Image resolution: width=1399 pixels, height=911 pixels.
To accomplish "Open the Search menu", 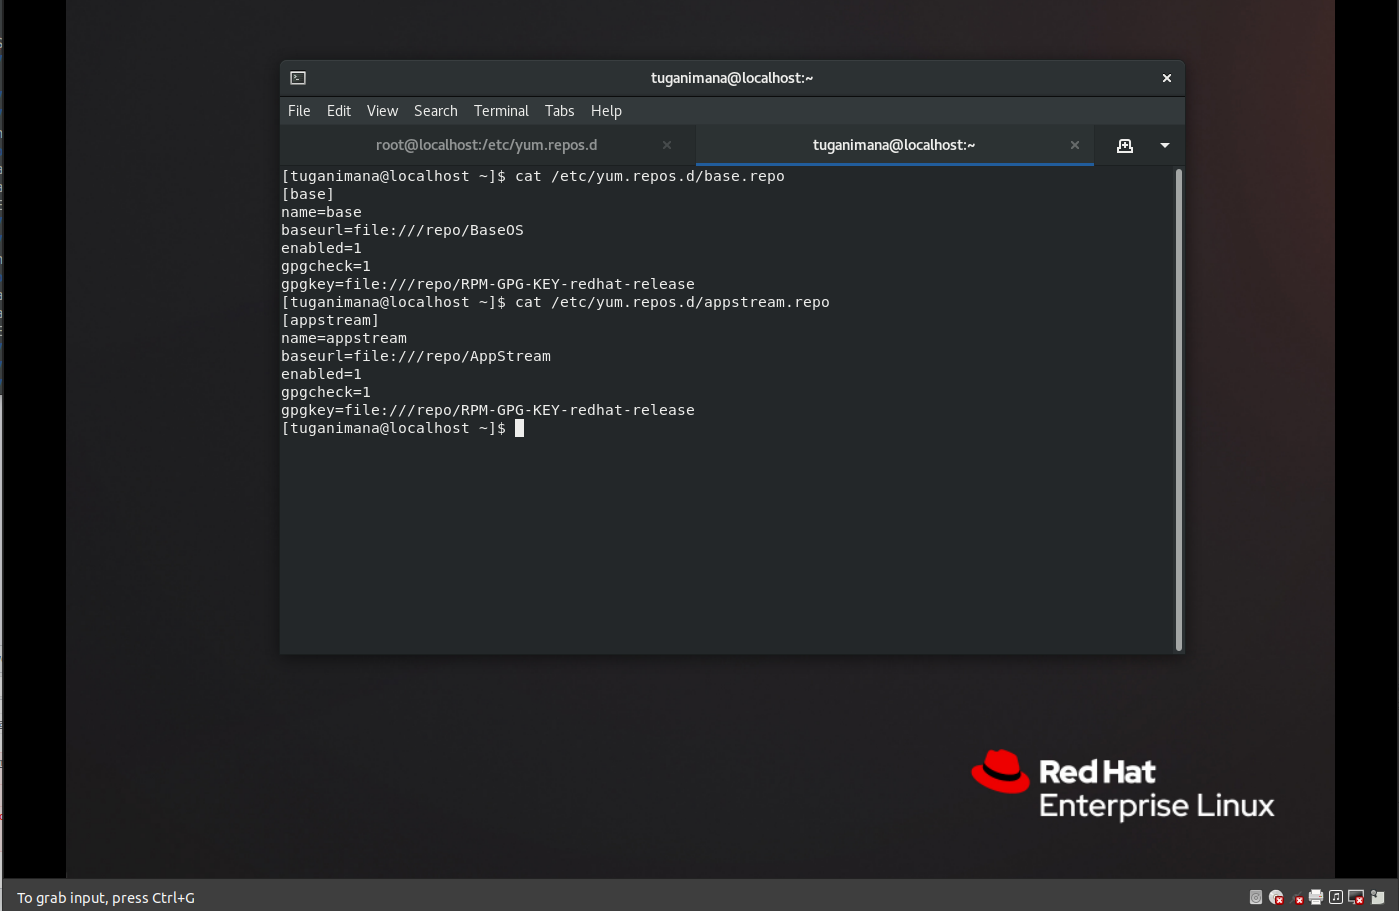I will coord(436,111).
